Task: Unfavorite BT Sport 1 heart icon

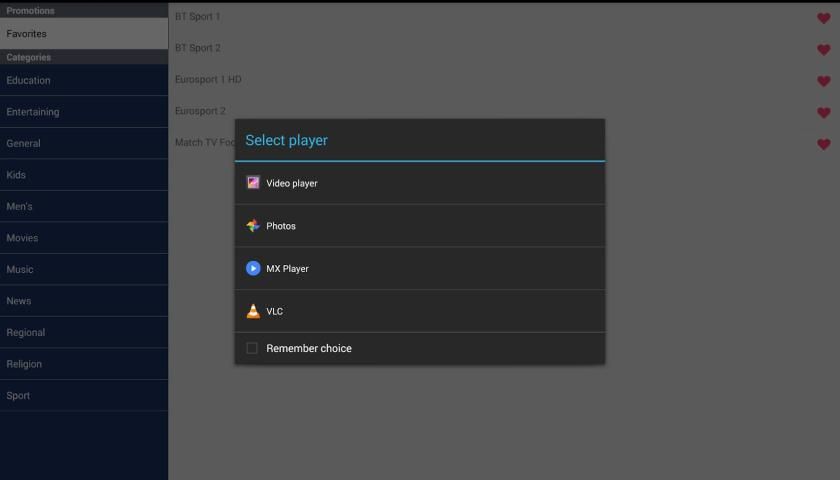Action: pos(824,18)
